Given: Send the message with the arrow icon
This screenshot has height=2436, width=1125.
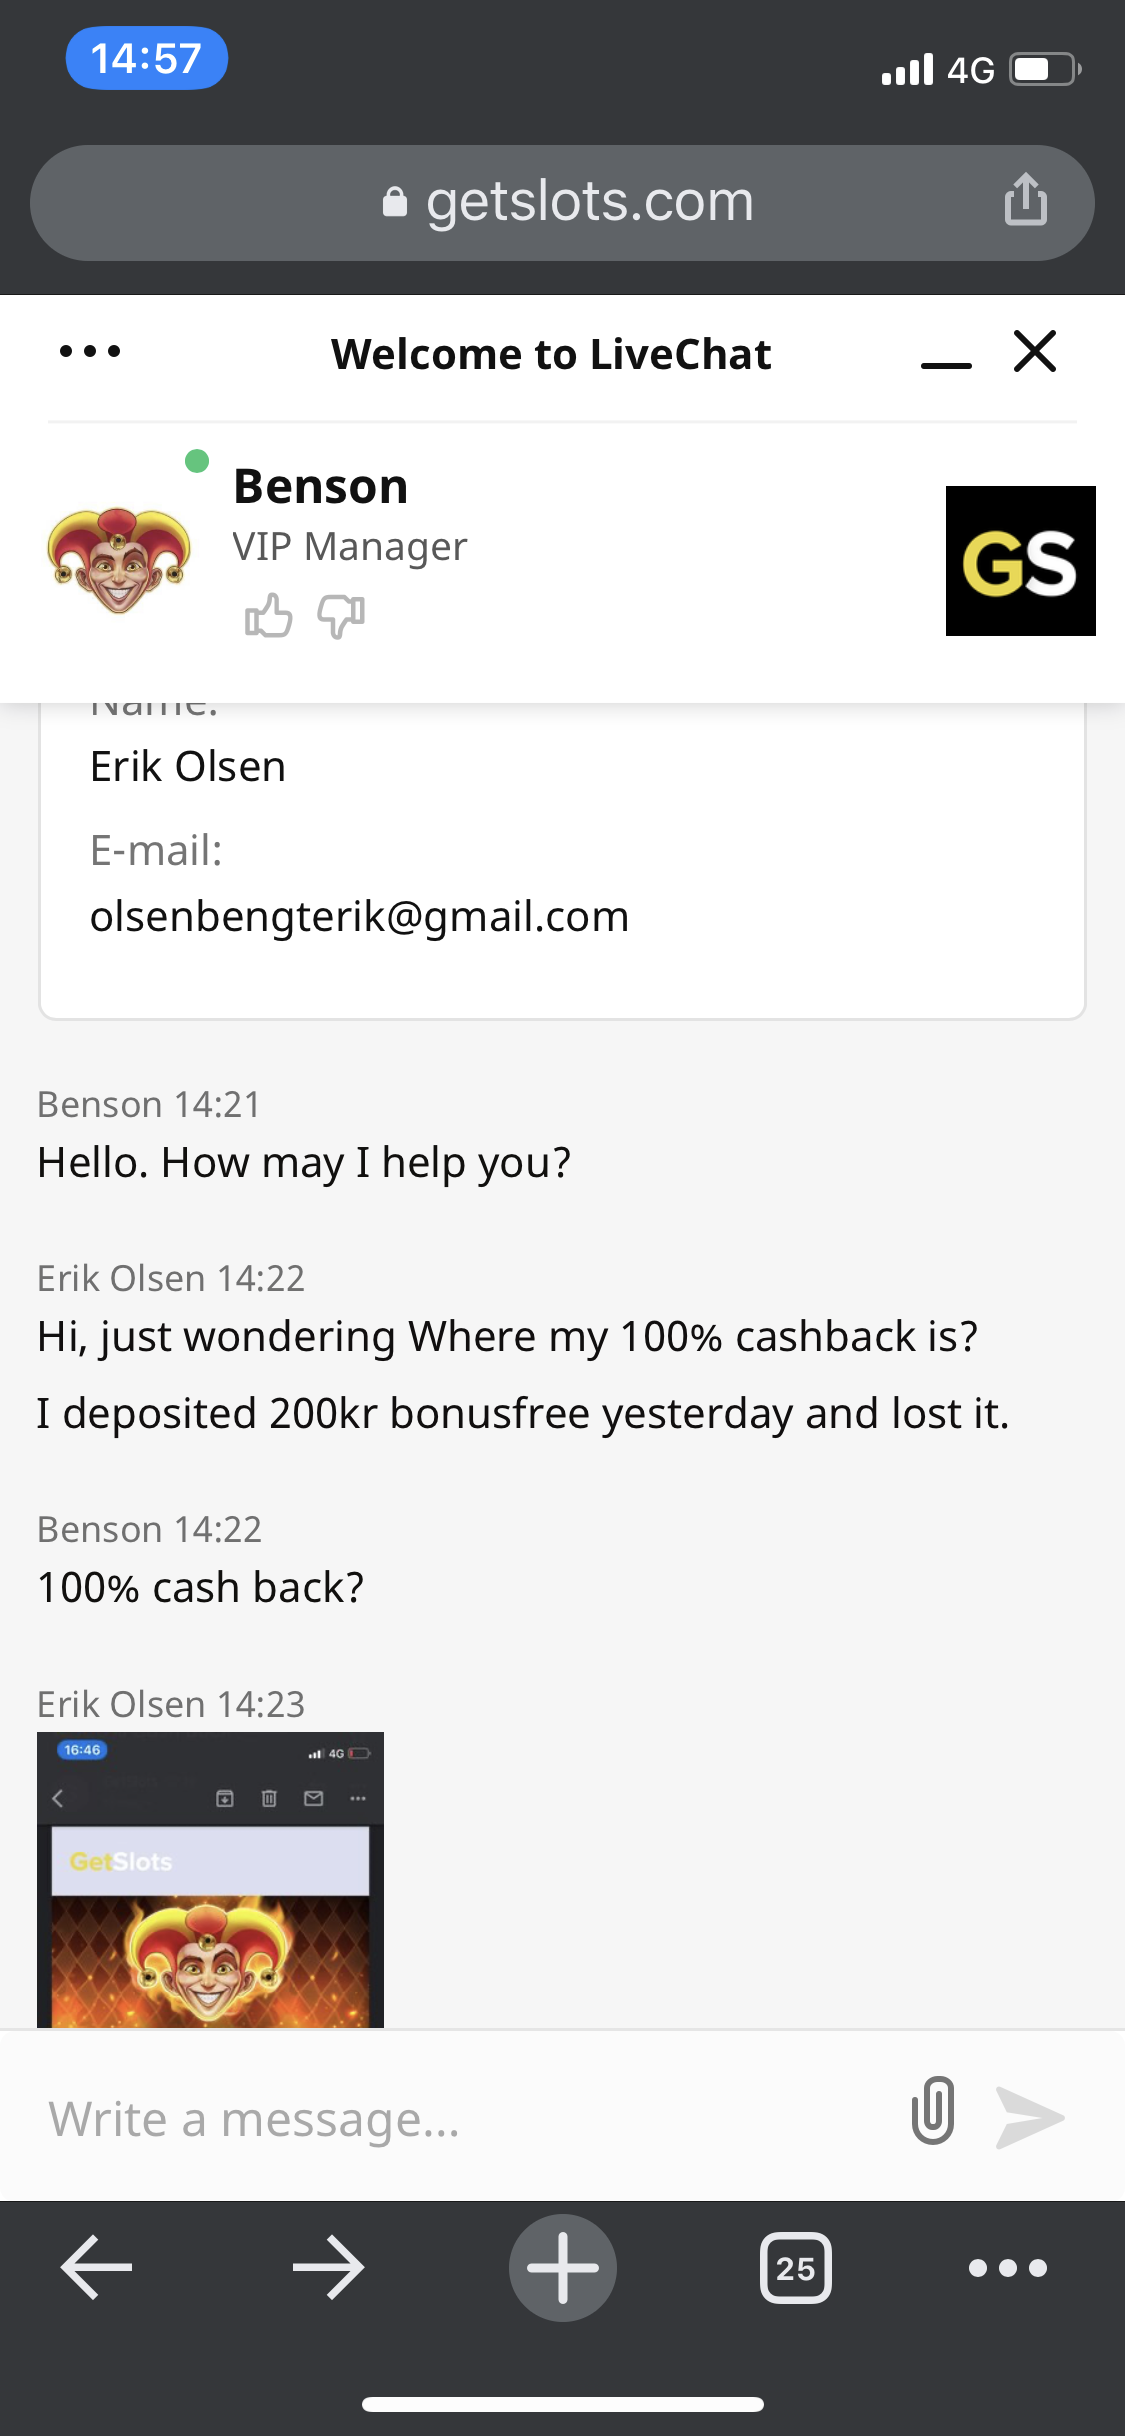Looking at the screenshot, I should (x=1030, y=2117).
